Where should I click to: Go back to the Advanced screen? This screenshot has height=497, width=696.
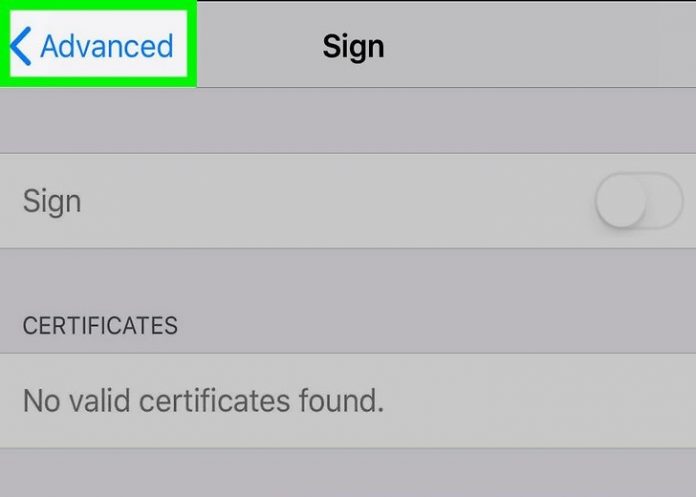(x=94, y=46)
